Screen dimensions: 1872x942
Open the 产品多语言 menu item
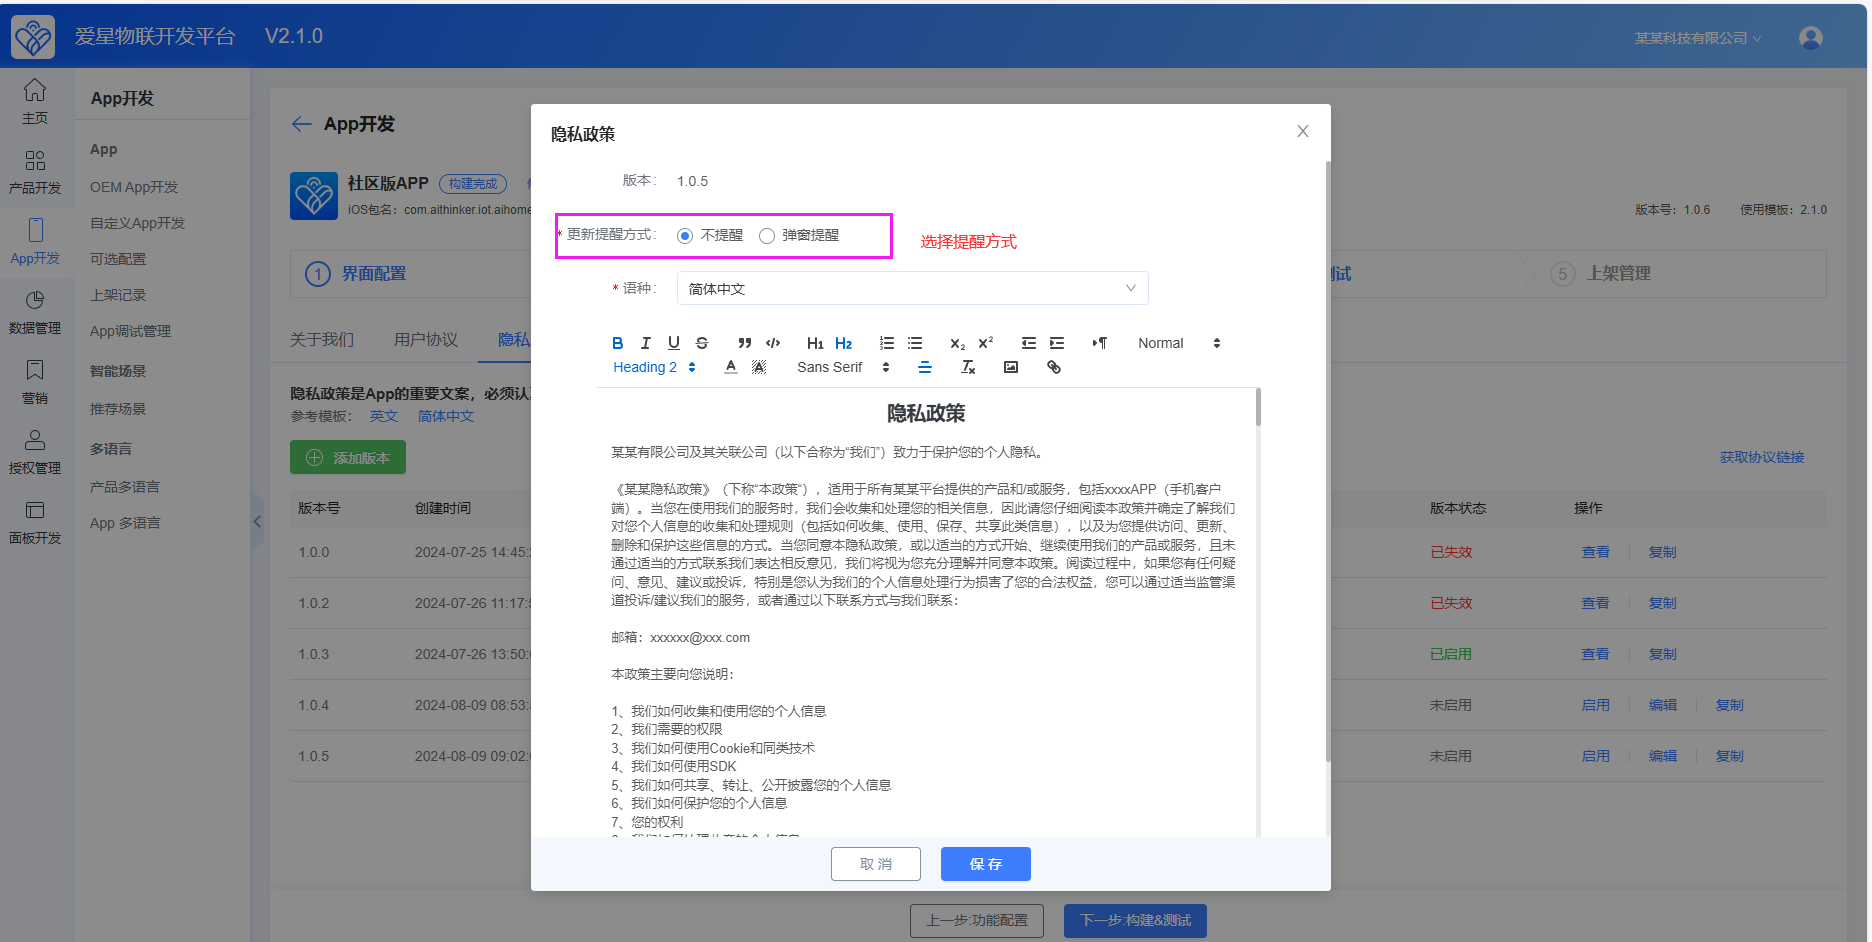pyautogui.click(x=125, y=487)
